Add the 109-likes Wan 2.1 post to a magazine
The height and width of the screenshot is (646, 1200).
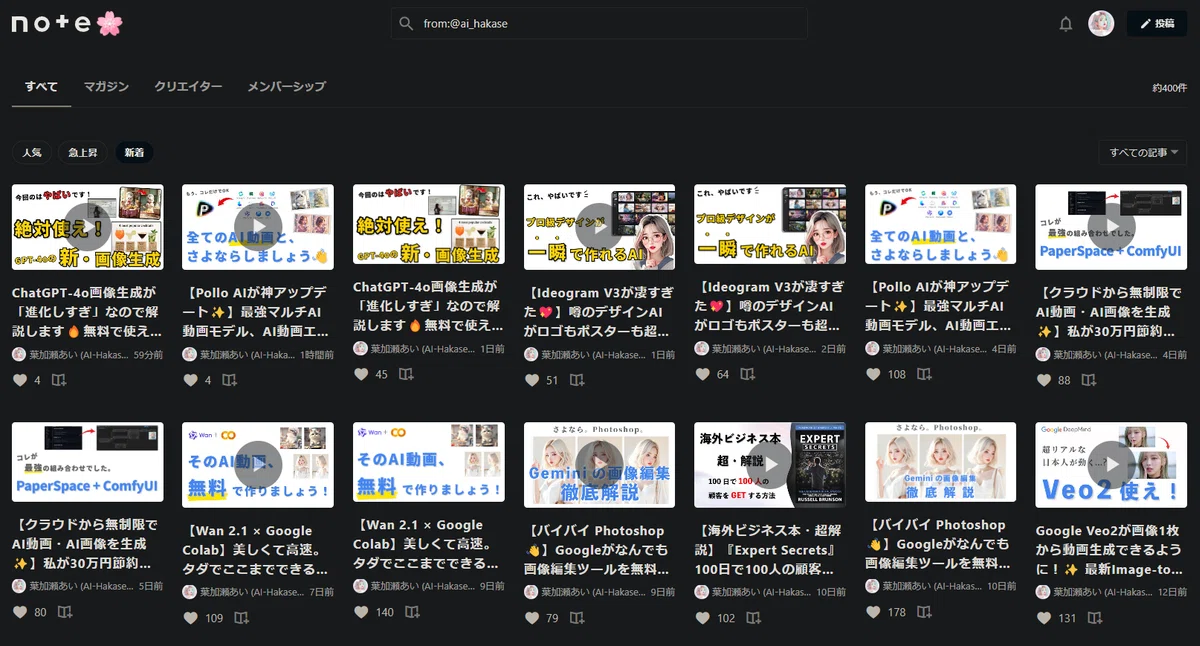click(x=242, y=618)
